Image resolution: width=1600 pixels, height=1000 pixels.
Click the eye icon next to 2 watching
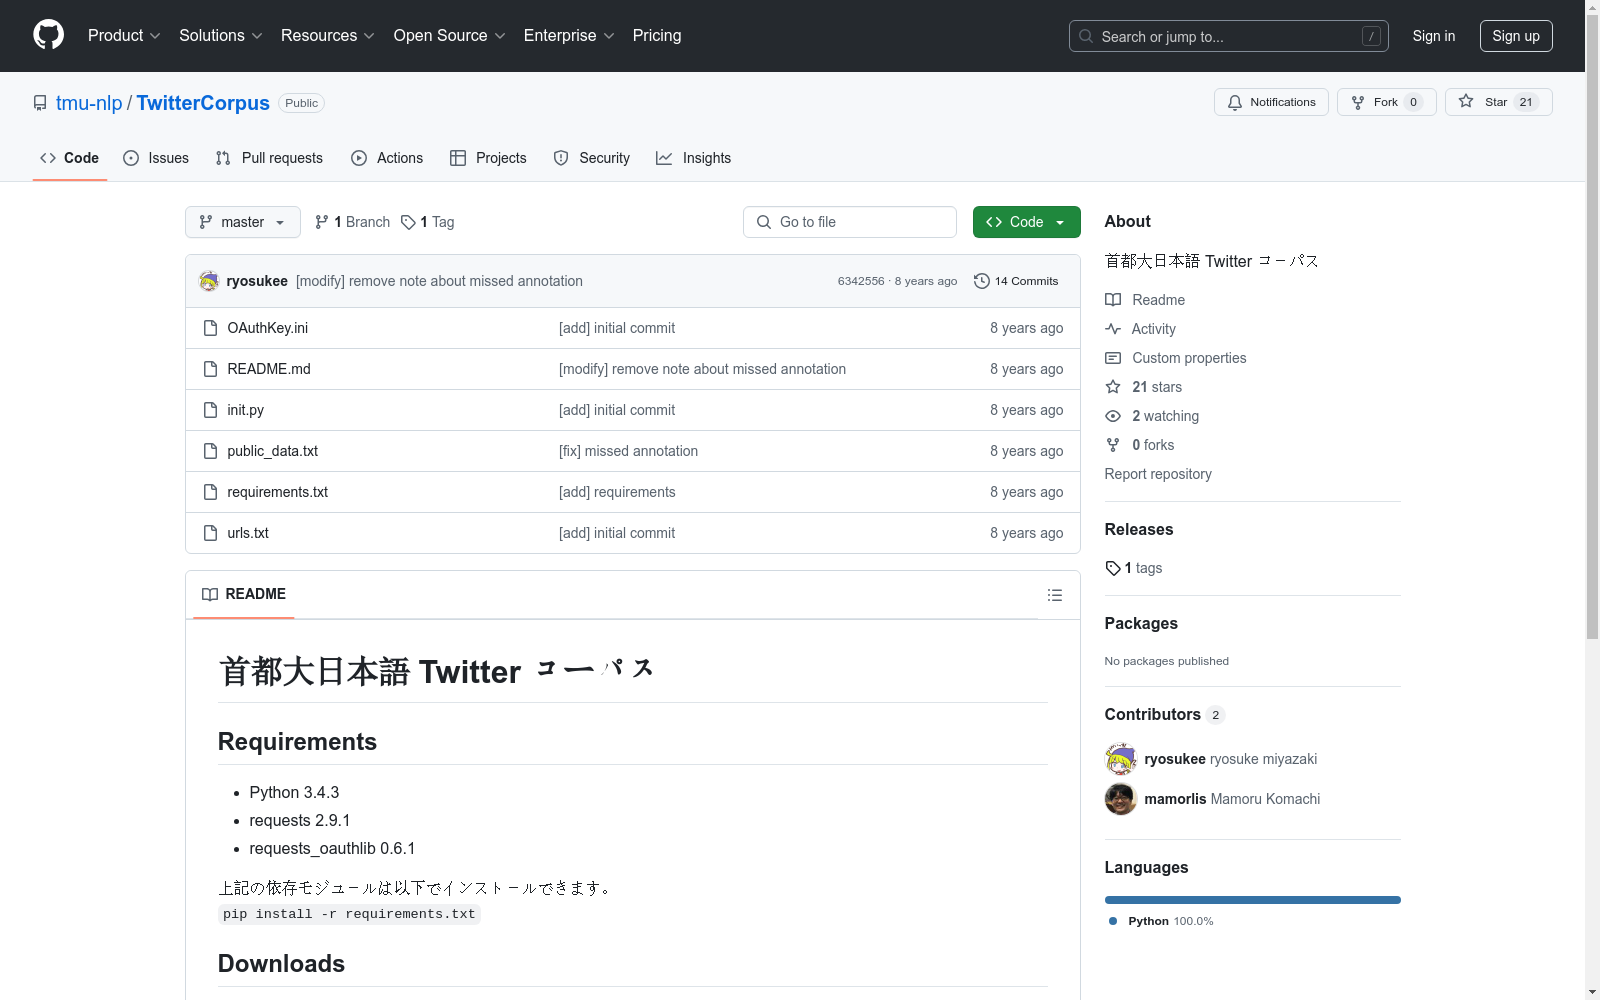[x=1113, y=416]
